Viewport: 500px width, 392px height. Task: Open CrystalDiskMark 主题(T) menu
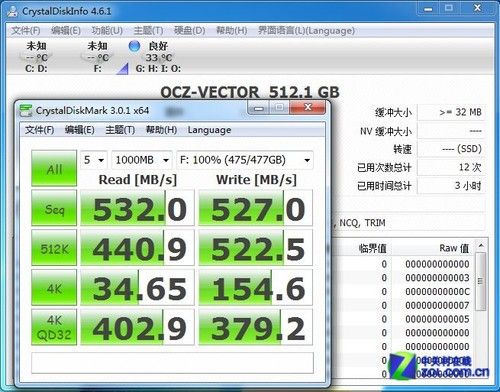[x=120, y=130]
